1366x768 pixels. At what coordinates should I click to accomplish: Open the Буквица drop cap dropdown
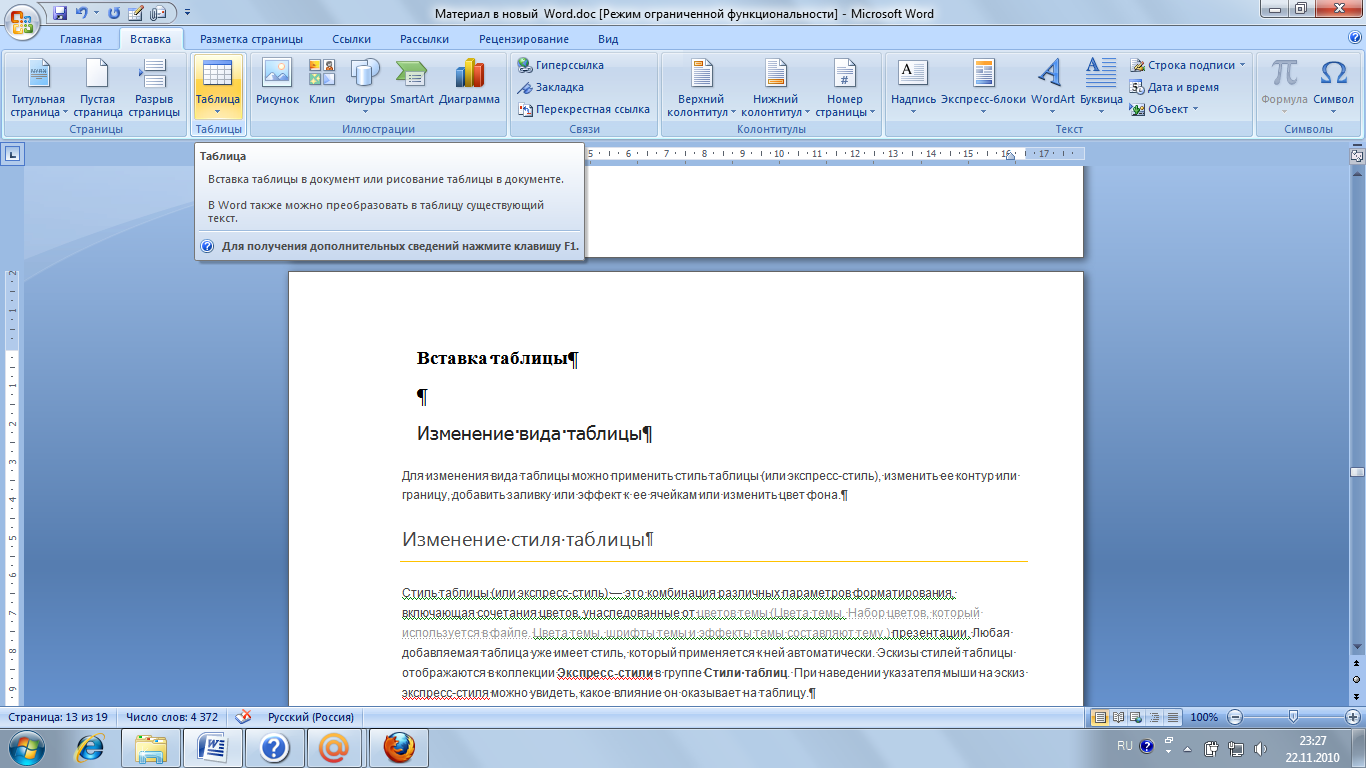pyautogui.click(x=1101, y=88)
